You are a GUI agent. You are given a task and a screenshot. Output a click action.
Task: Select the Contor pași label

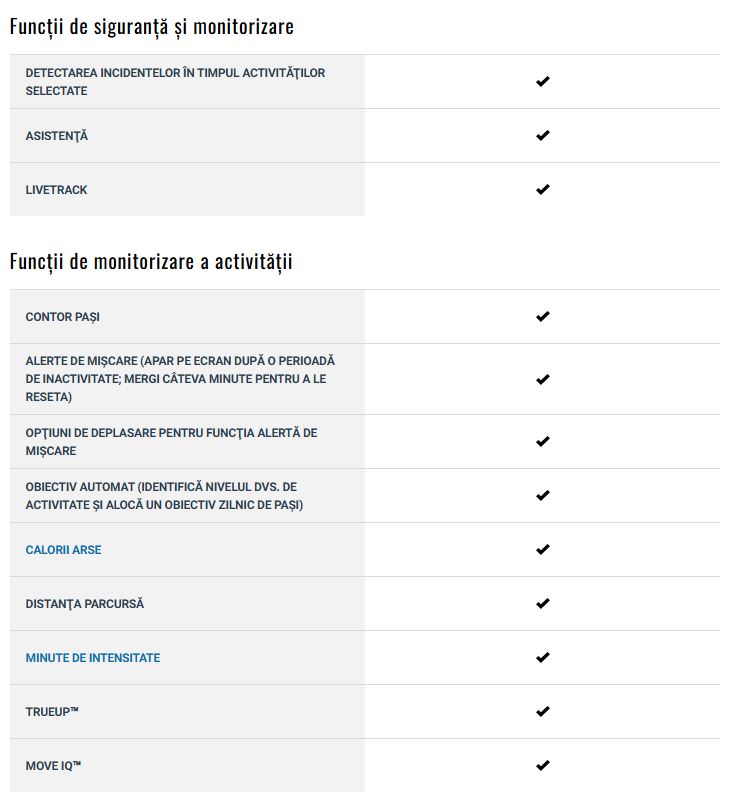[x=63, y=317]
